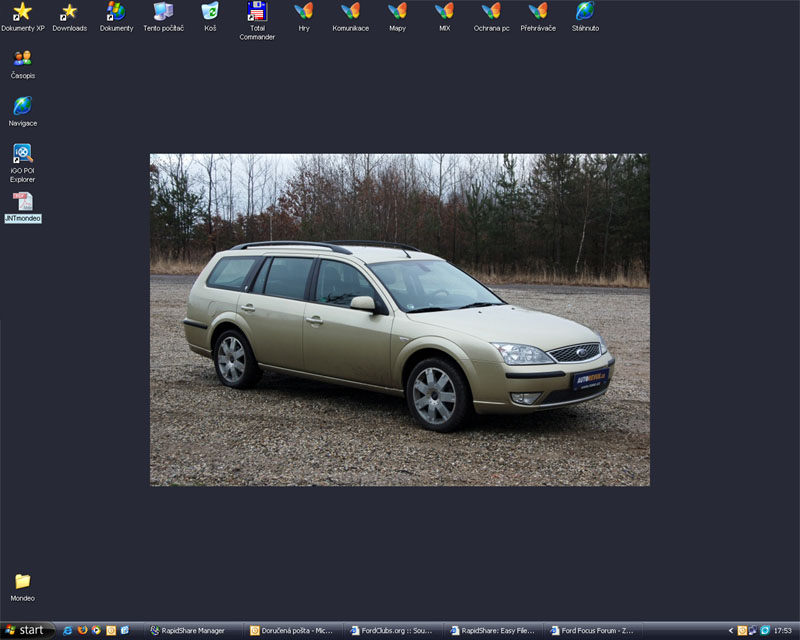800x640 pixels.
Task: Select the Časopis desktop icon
Action: [x=22, y=59]
